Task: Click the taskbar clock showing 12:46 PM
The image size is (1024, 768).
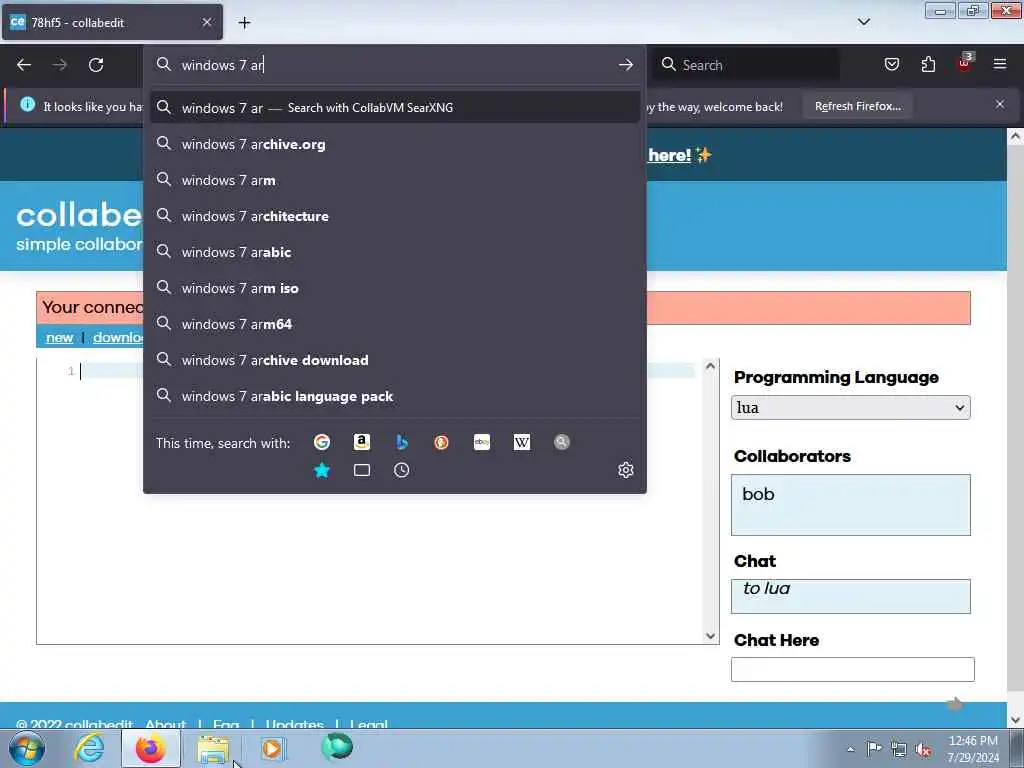Action: coord(973,749)
